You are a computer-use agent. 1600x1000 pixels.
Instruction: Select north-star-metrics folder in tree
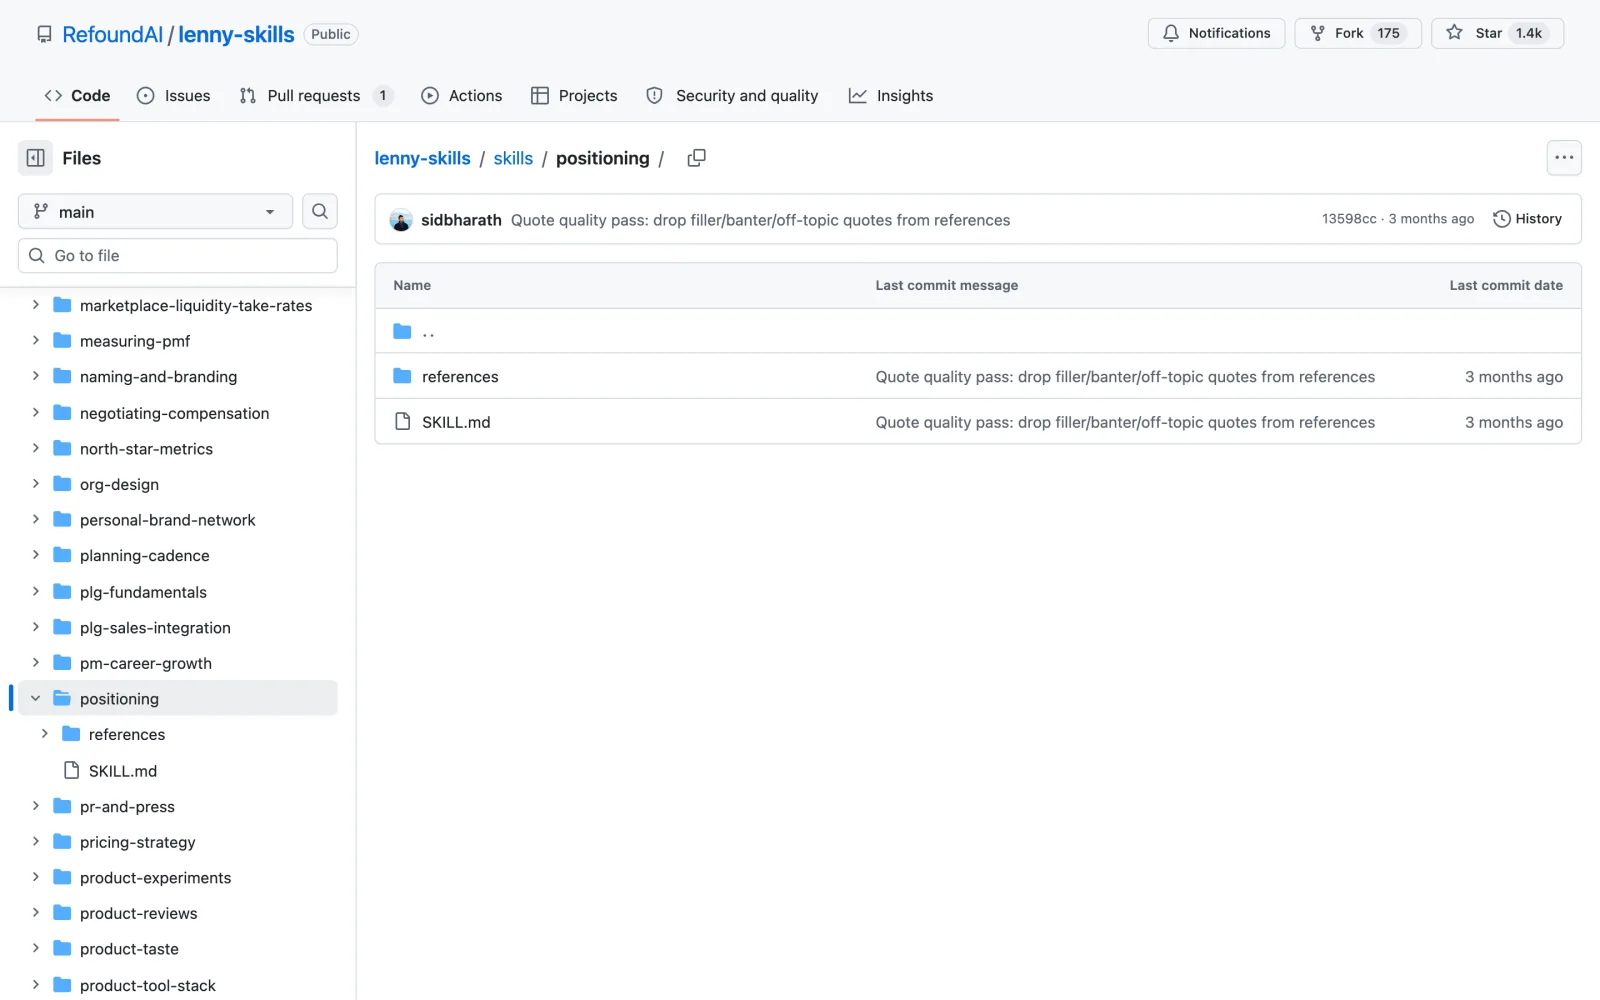[x=146, y=449]
